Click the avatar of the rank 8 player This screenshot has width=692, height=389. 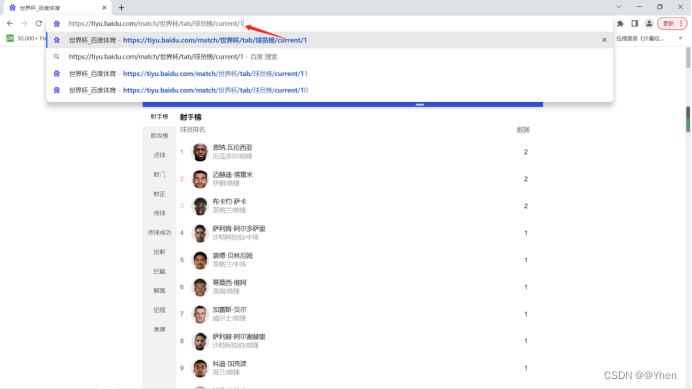tap(200, 341)
